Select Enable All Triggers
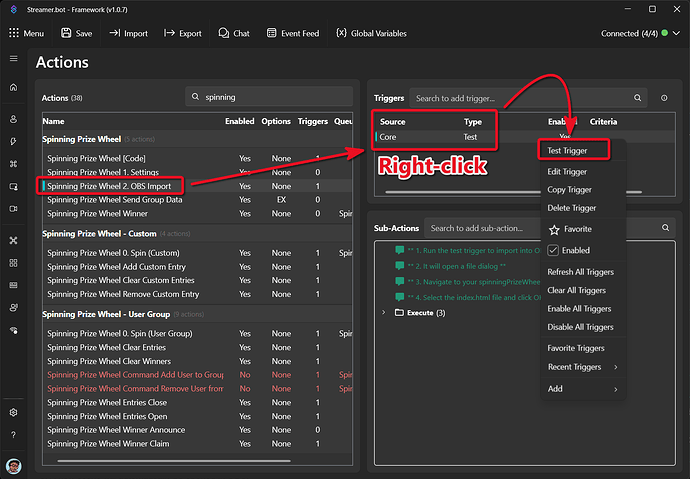690x479 pixels. [x=579, y=309]
